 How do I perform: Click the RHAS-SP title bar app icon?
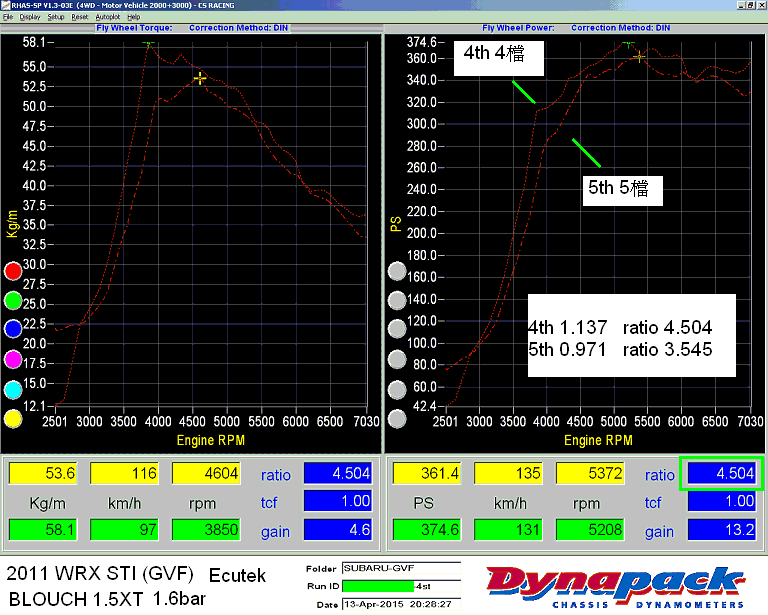point(5,5)
